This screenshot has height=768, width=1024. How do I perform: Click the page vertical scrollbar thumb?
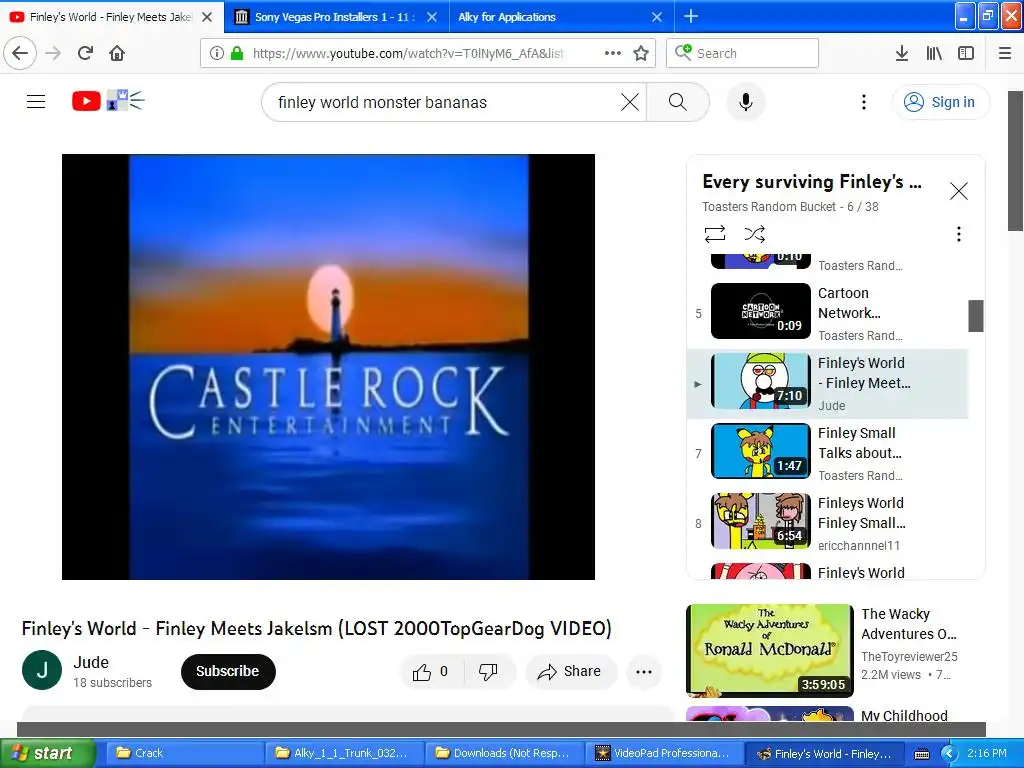(1016, 161)
